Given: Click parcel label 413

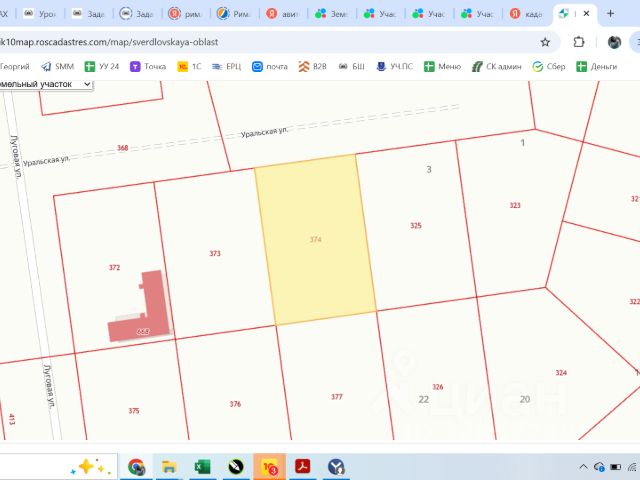Looking at the screenshot, I should click(11, 419).
